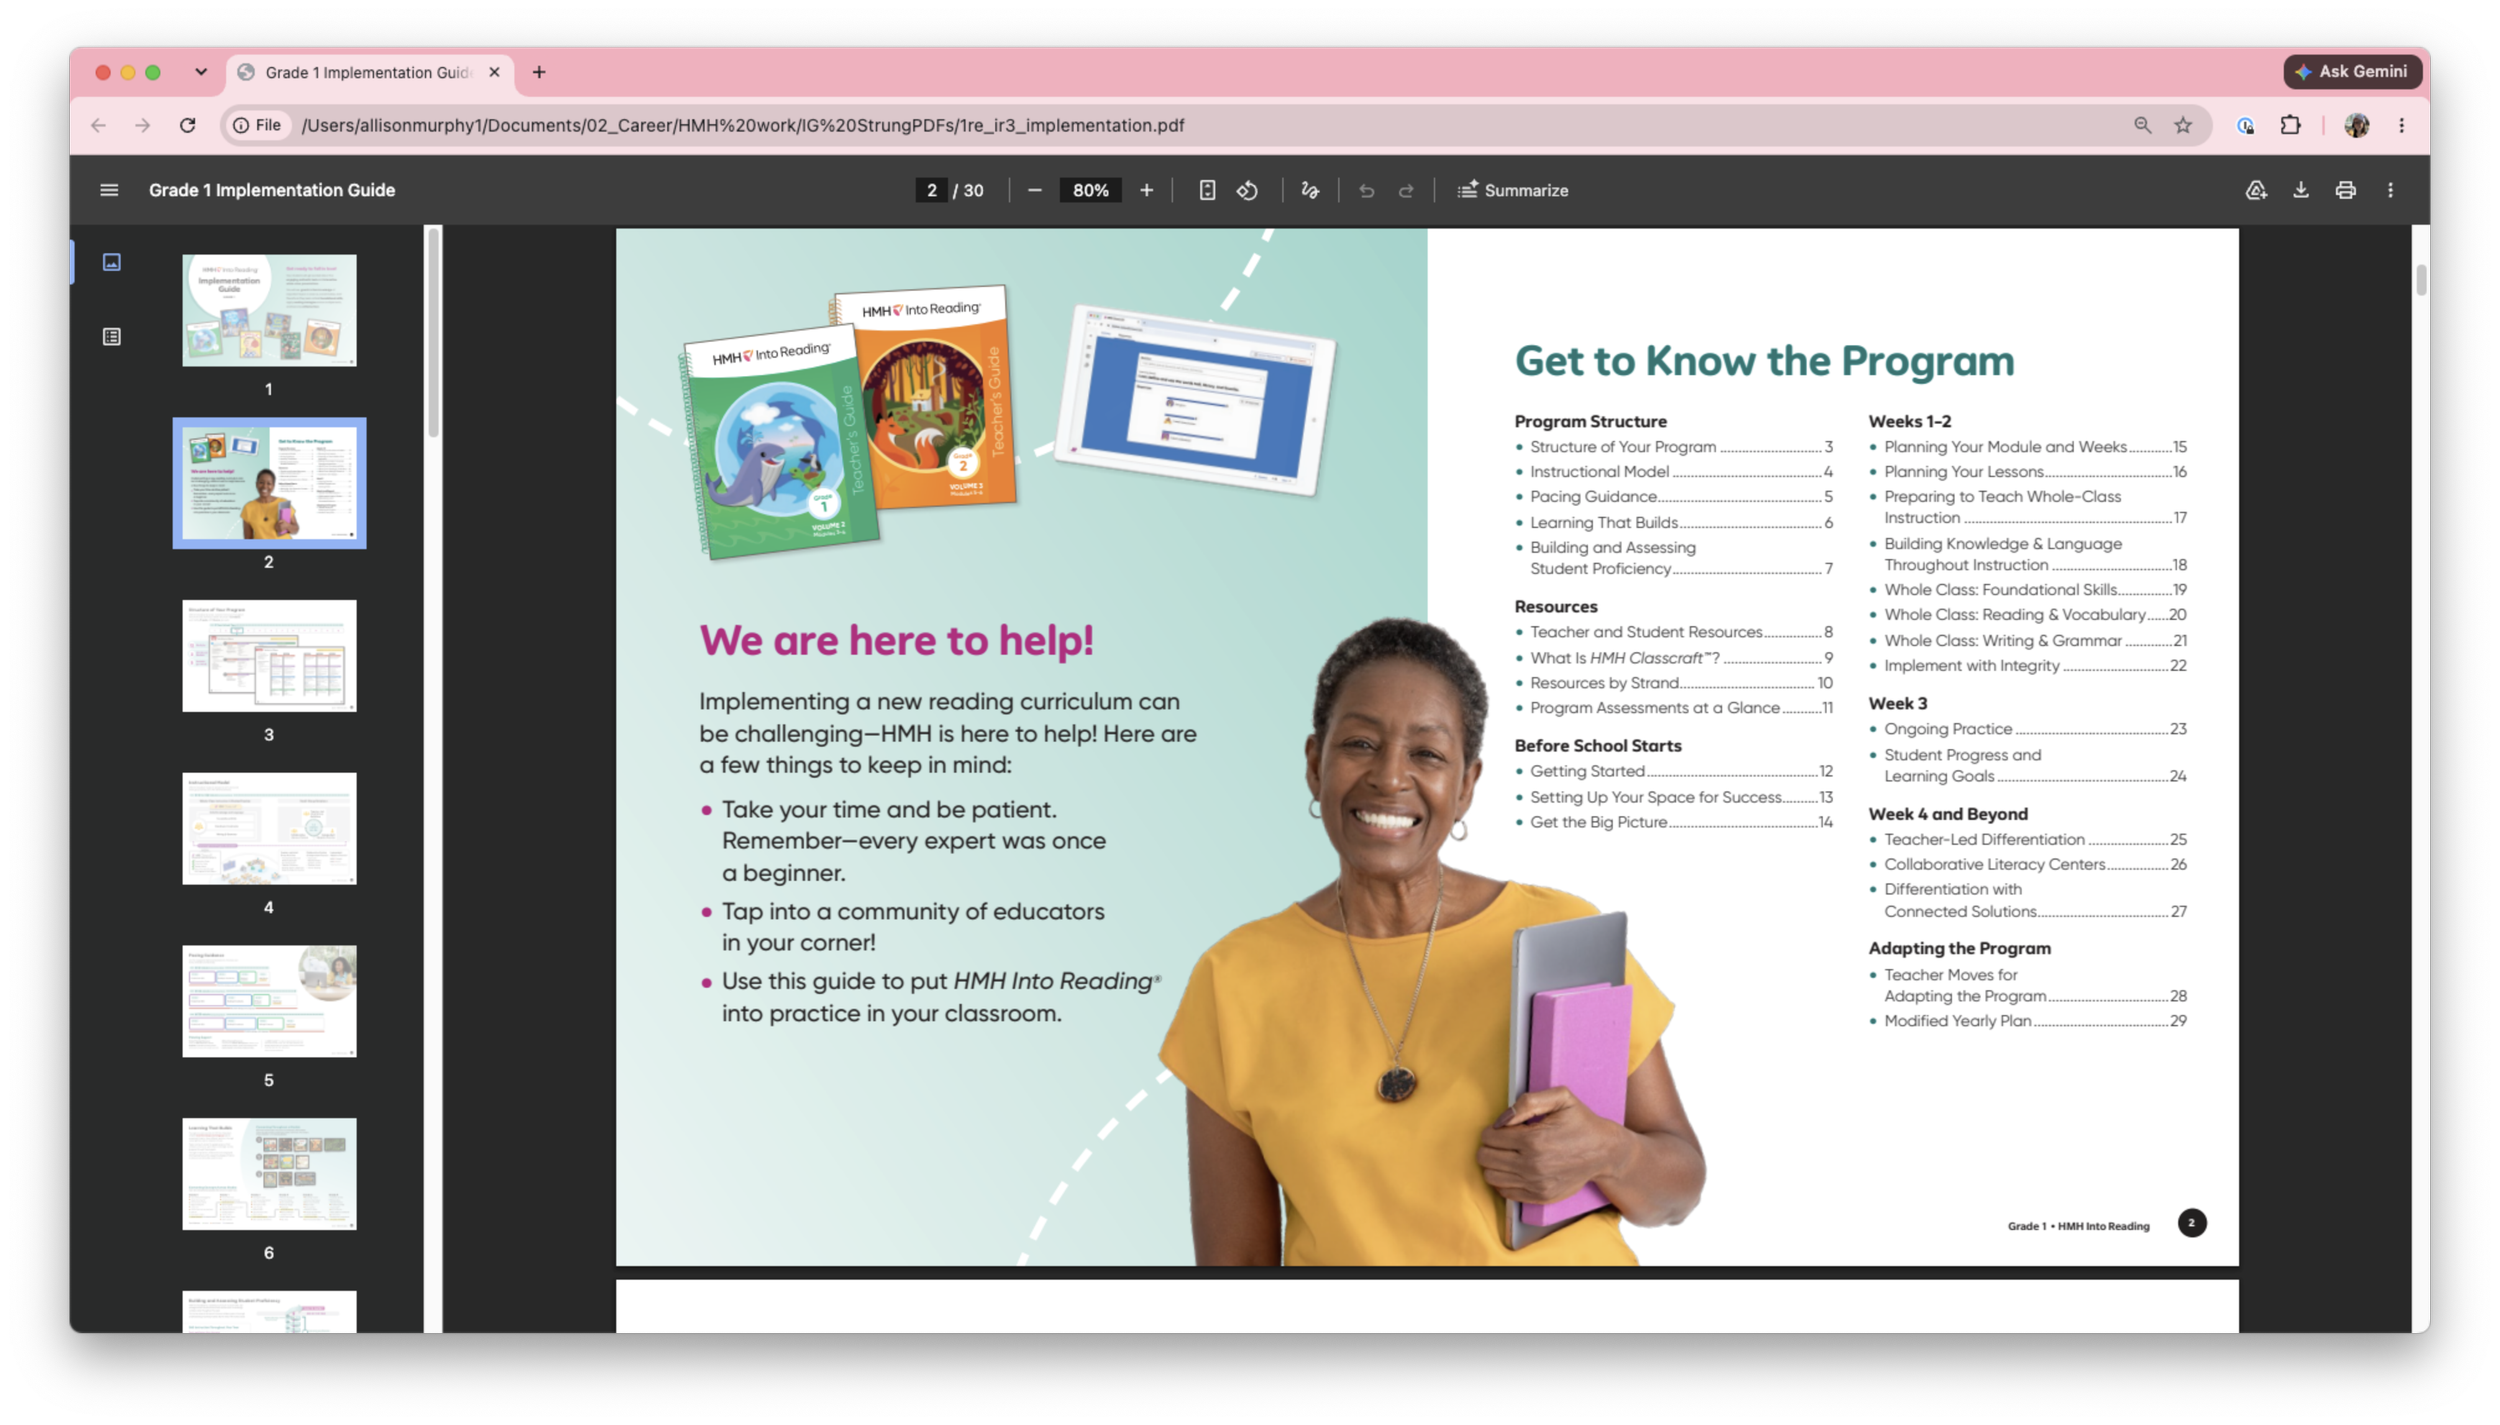The height and width of the screenshot is (1425, 2500).
Task: Toggle the PDF sidebar menu icon
Action: pyautogui.click(x=109, y=190)
